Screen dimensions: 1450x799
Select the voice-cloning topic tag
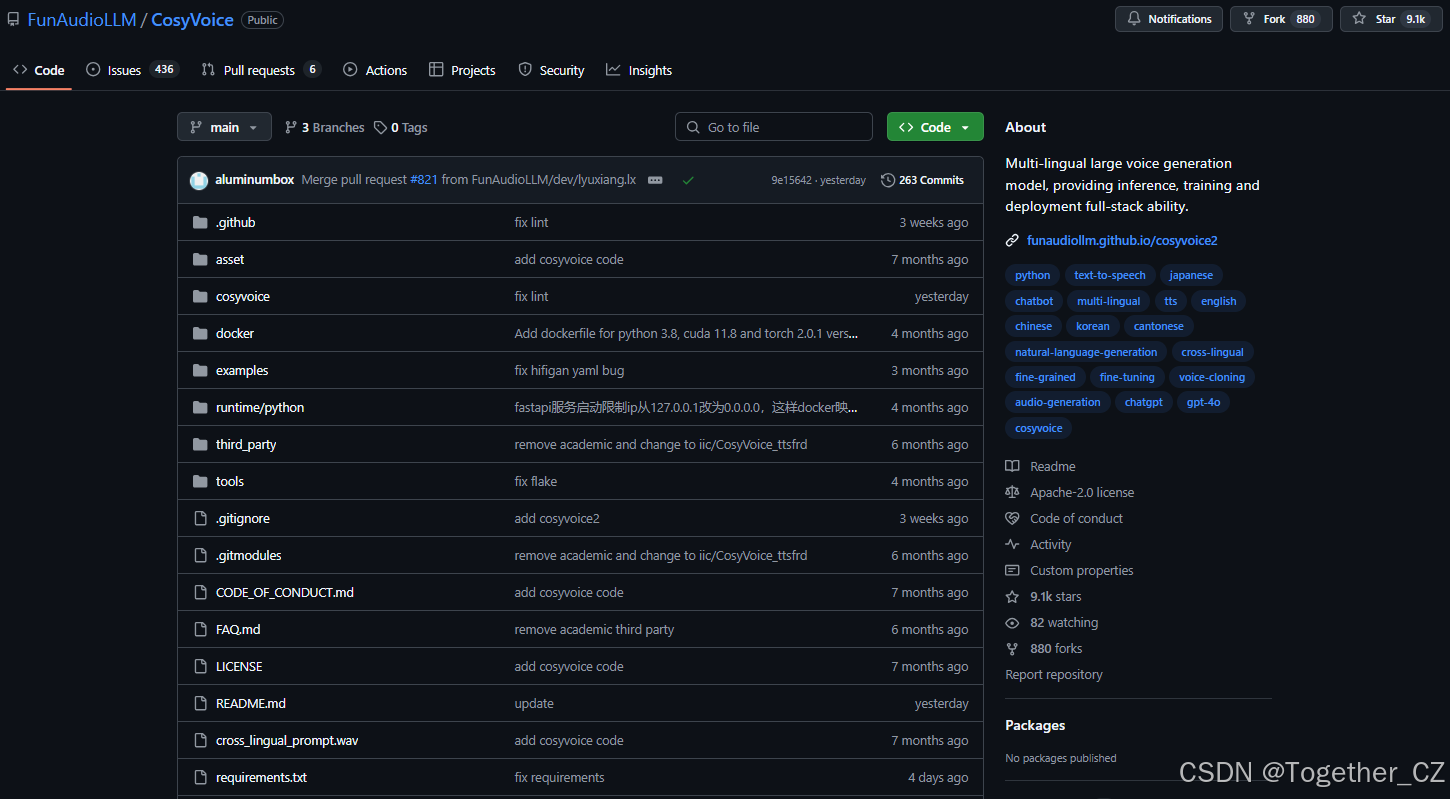1212,377
